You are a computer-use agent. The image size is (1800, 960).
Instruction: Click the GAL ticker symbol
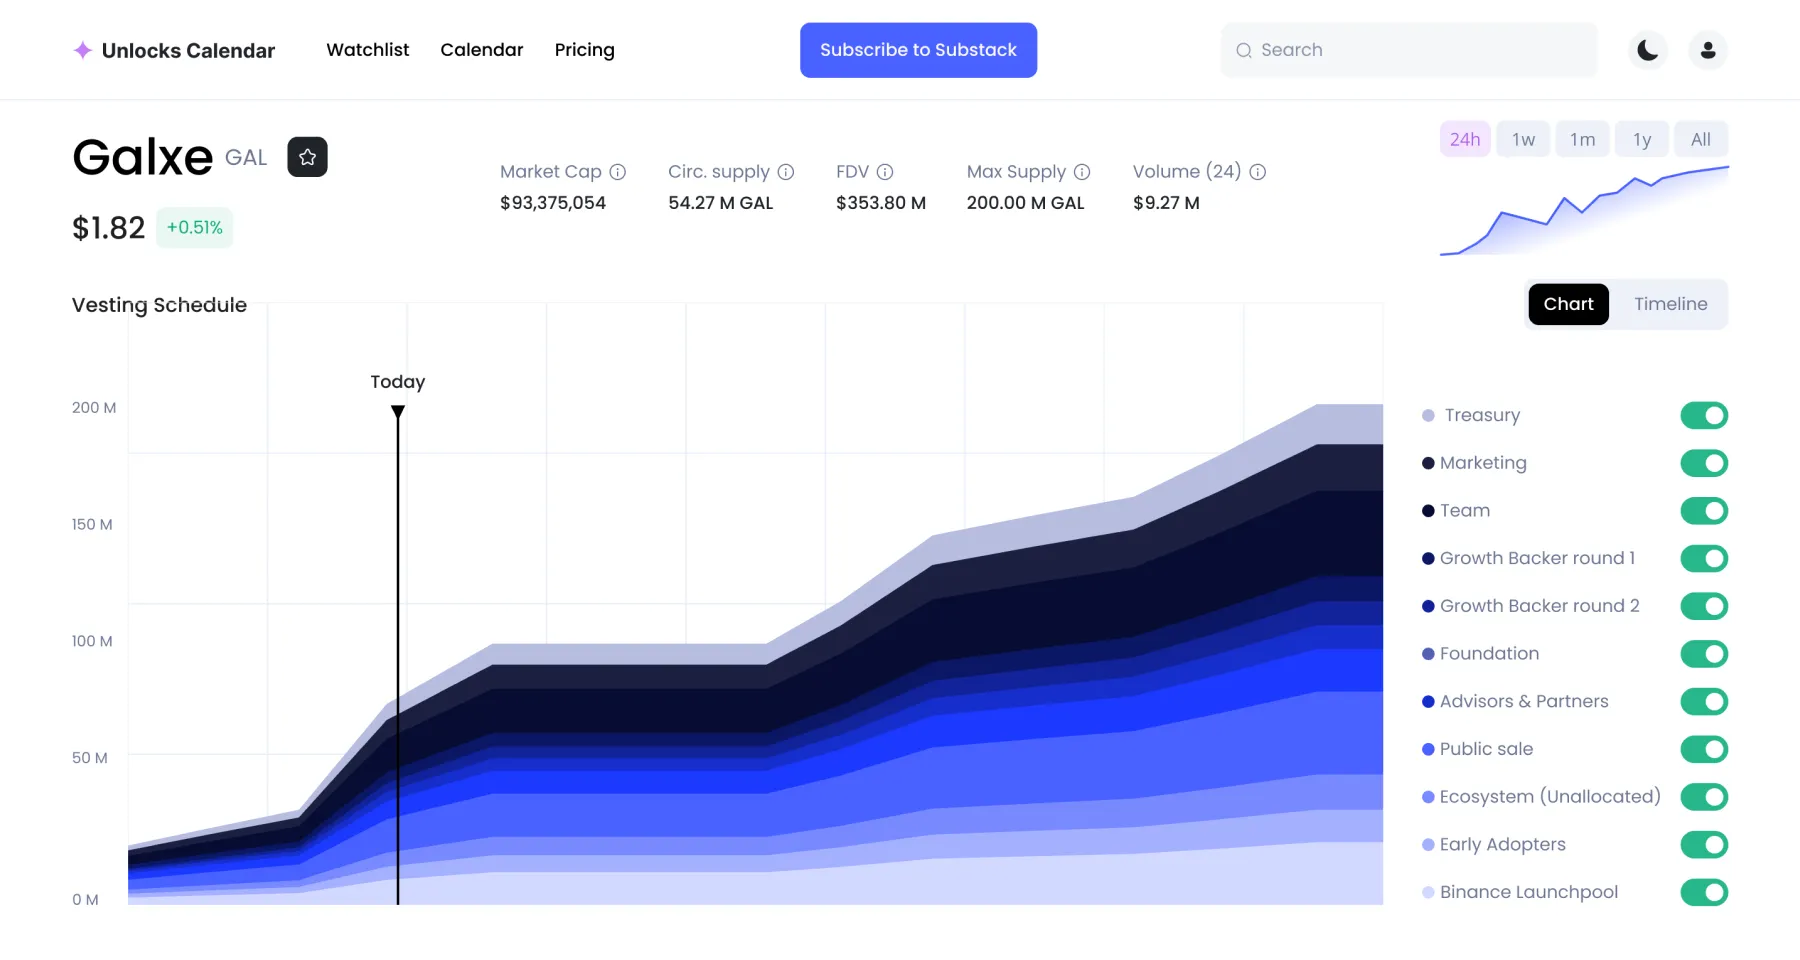click(x=246, y=158)
